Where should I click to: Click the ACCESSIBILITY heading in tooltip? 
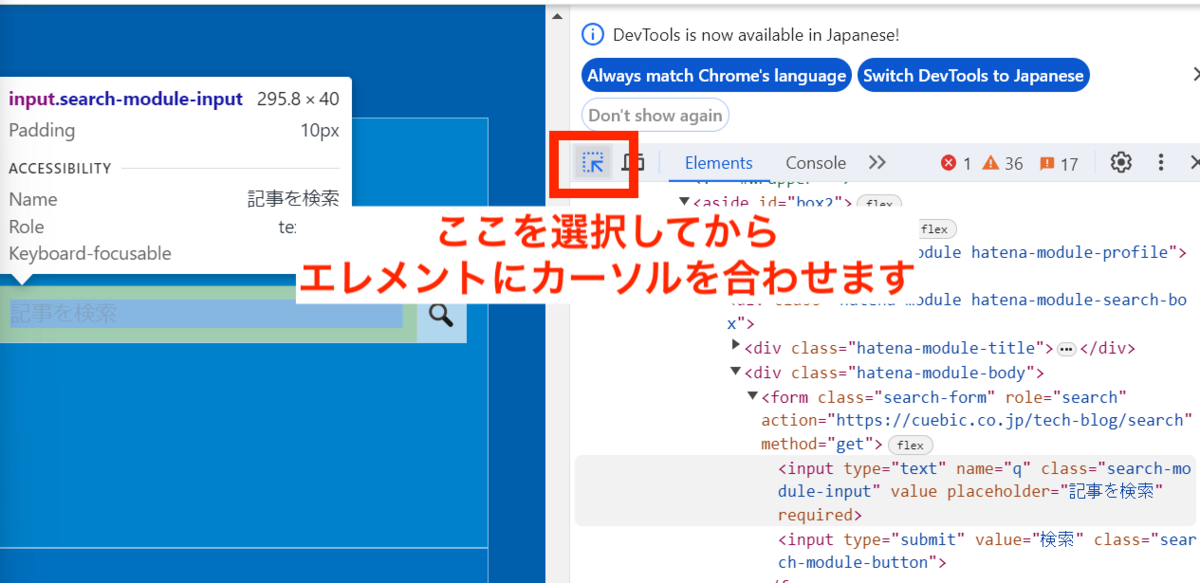[60, 168]
